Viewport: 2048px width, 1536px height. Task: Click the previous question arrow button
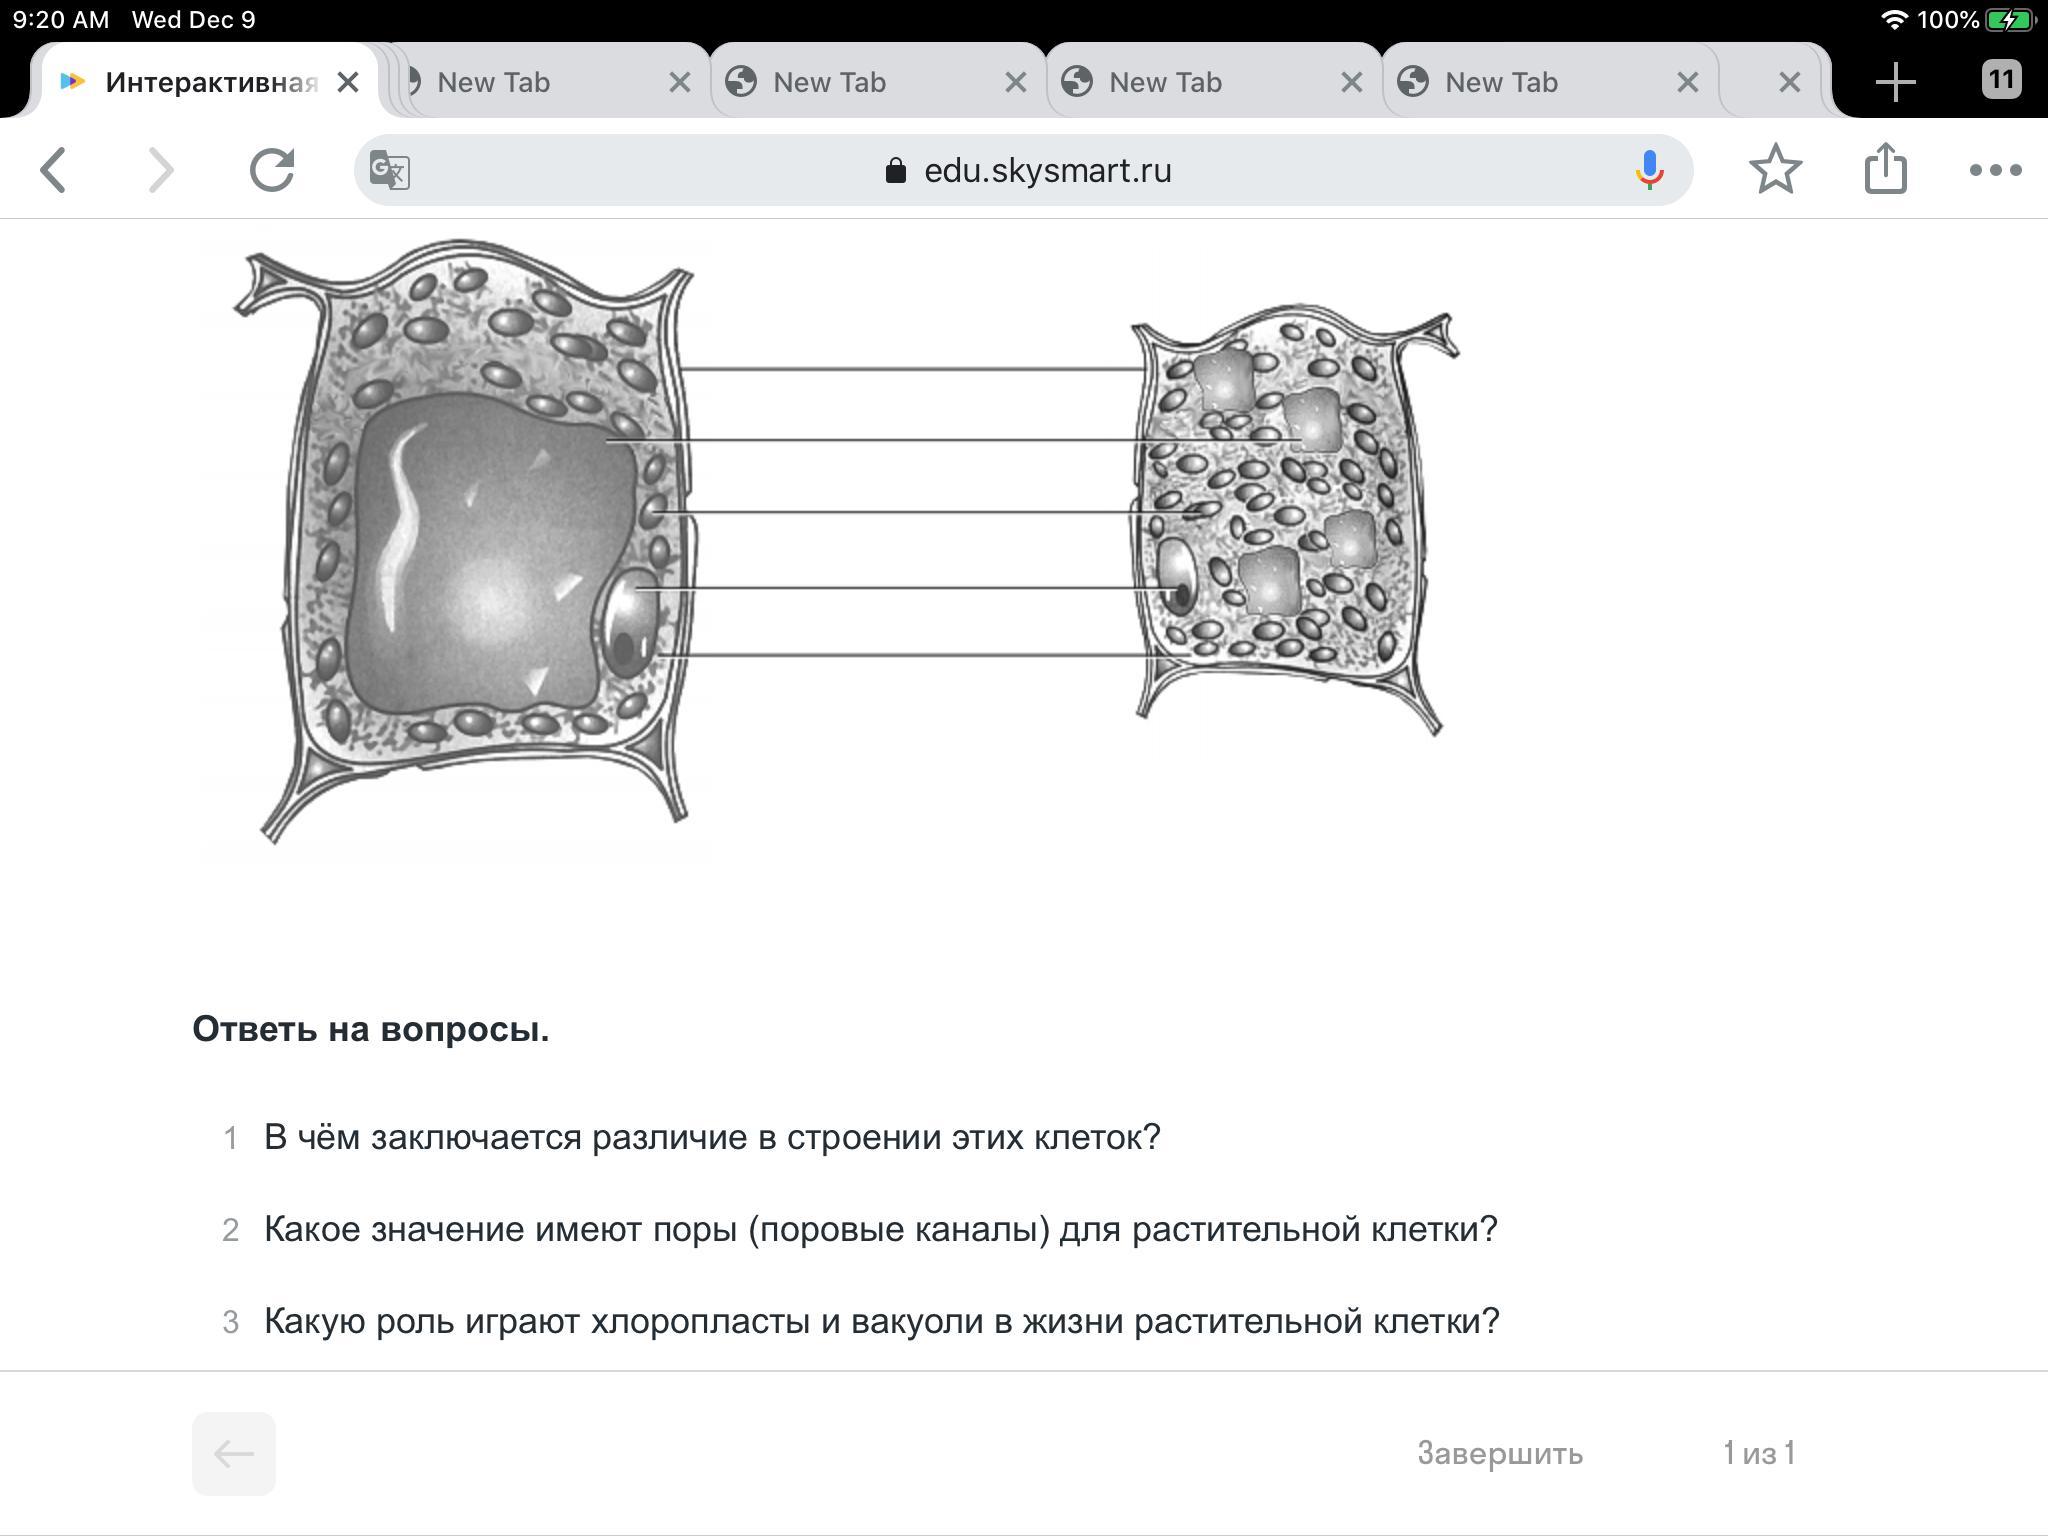(233, 1453)
